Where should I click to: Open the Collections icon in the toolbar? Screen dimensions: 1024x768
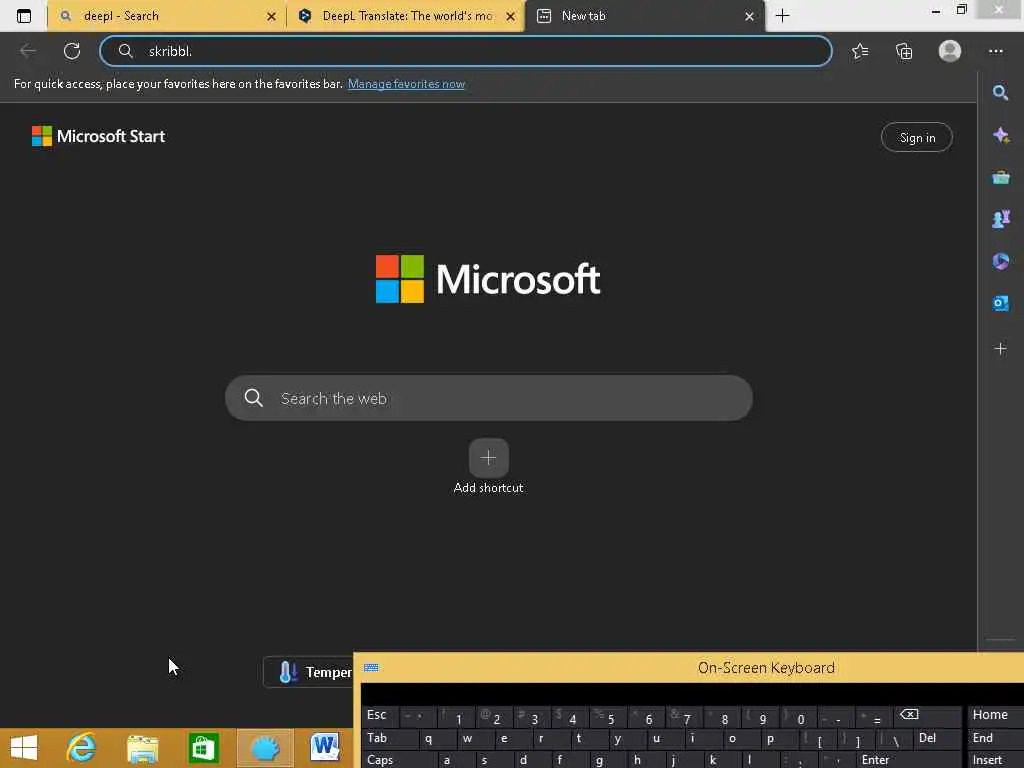point(904,51)
